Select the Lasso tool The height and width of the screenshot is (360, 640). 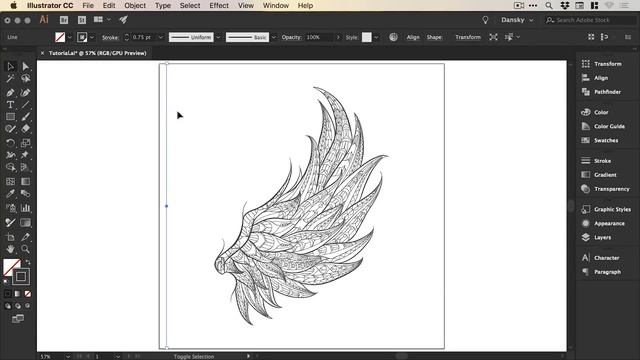coord(25,78)
